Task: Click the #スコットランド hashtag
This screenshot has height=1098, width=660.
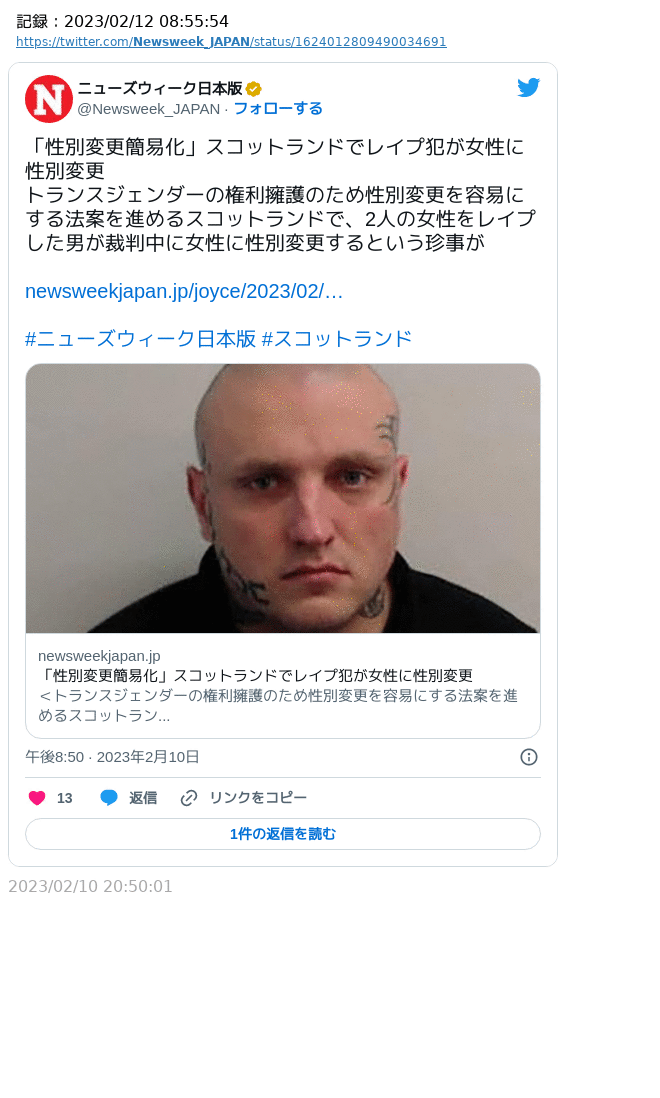Action: [337, 339]
